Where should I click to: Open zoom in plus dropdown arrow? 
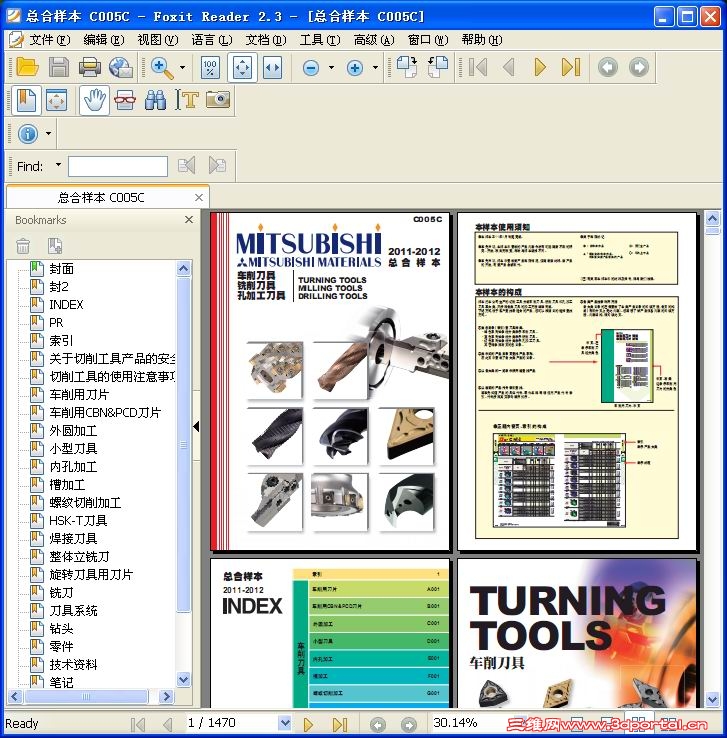click(x=375, y=68)
